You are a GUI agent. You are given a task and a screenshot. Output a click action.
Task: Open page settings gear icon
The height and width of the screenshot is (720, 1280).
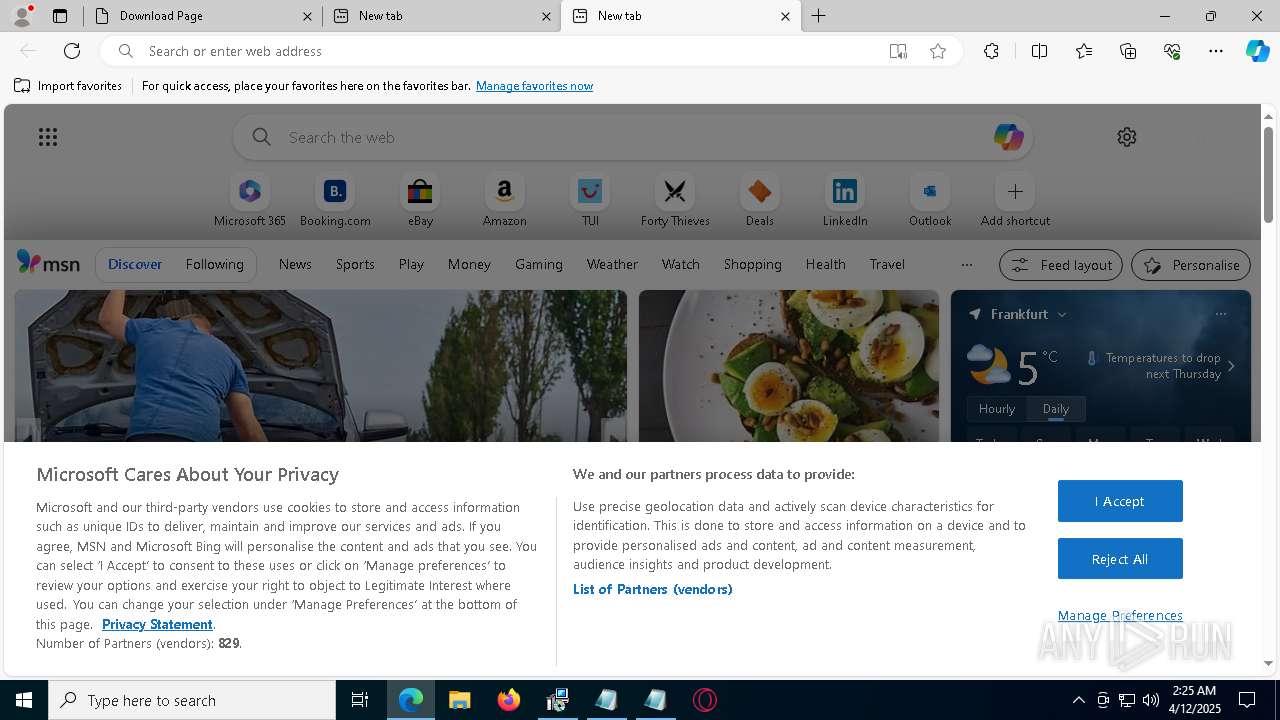click(x=1127, y=137)
